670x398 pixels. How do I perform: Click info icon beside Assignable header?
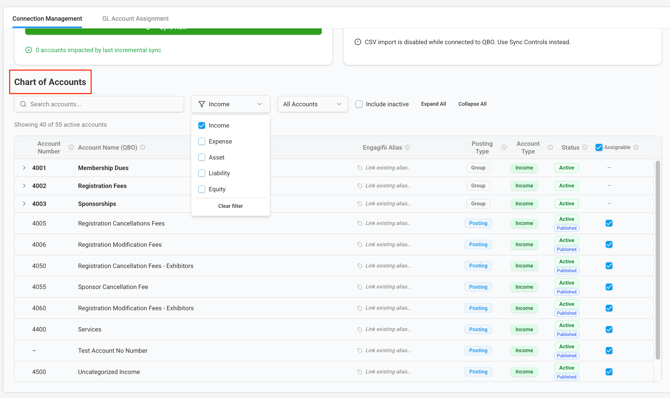(x=636, y=147)
